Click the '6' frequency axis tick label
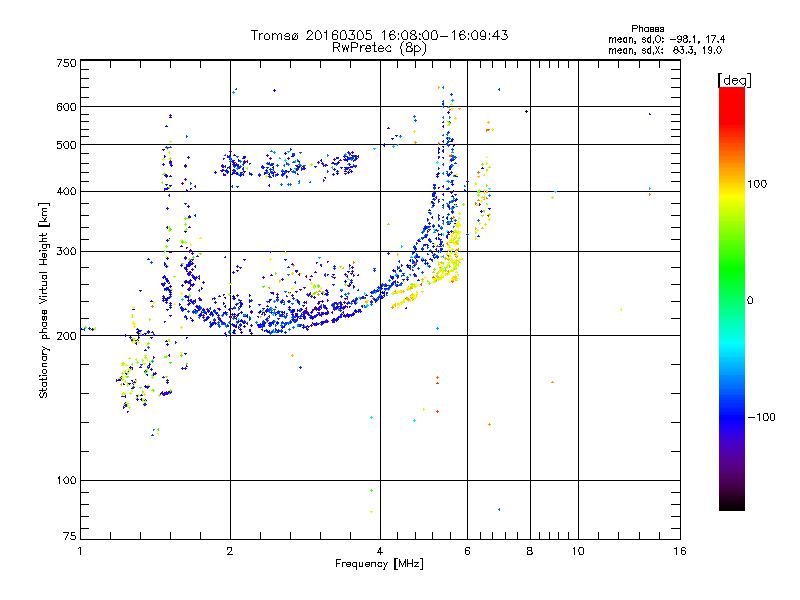Screen dimensions: 800x600 (467, 551)
